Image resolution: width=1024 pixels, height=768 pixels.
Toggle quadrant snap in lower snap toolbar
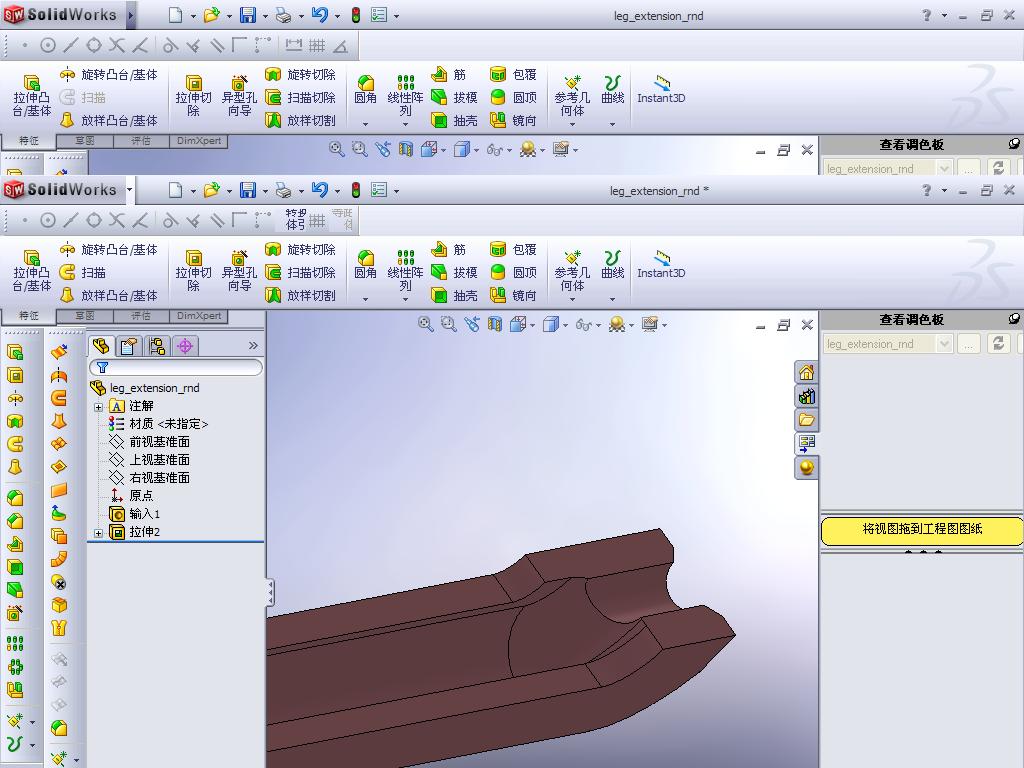coord(94,220)
